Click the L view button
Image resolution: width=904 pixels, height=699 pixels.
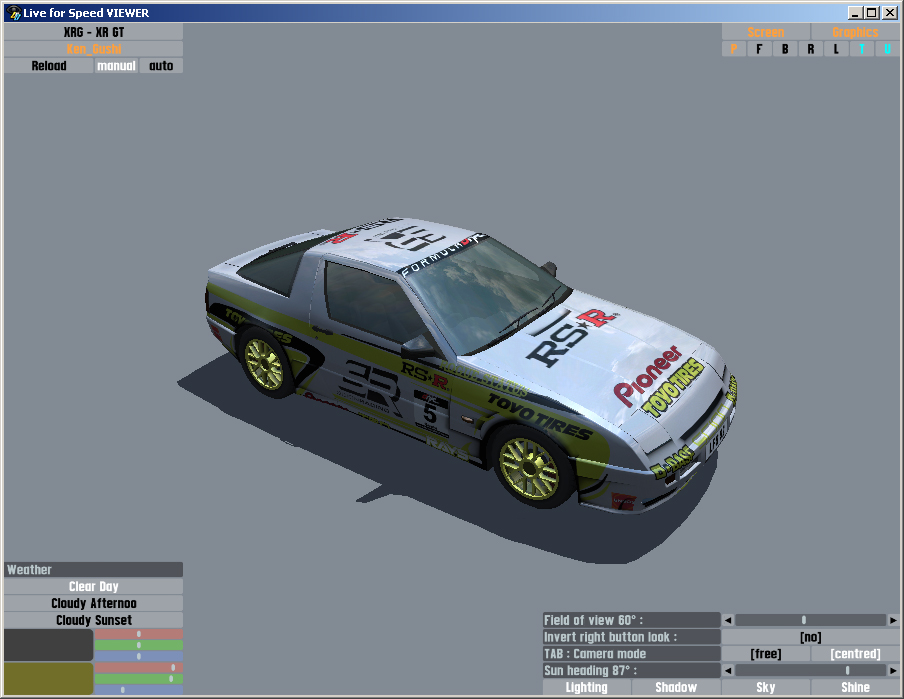[836, 49]
